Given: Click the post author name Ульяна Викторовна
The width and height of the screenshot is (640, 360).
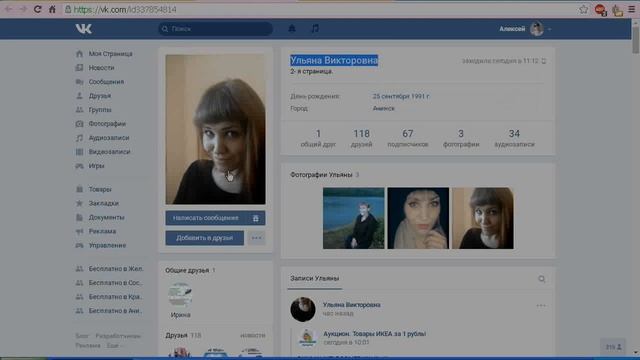Looking at the screenshot, I should pos(352,305).
